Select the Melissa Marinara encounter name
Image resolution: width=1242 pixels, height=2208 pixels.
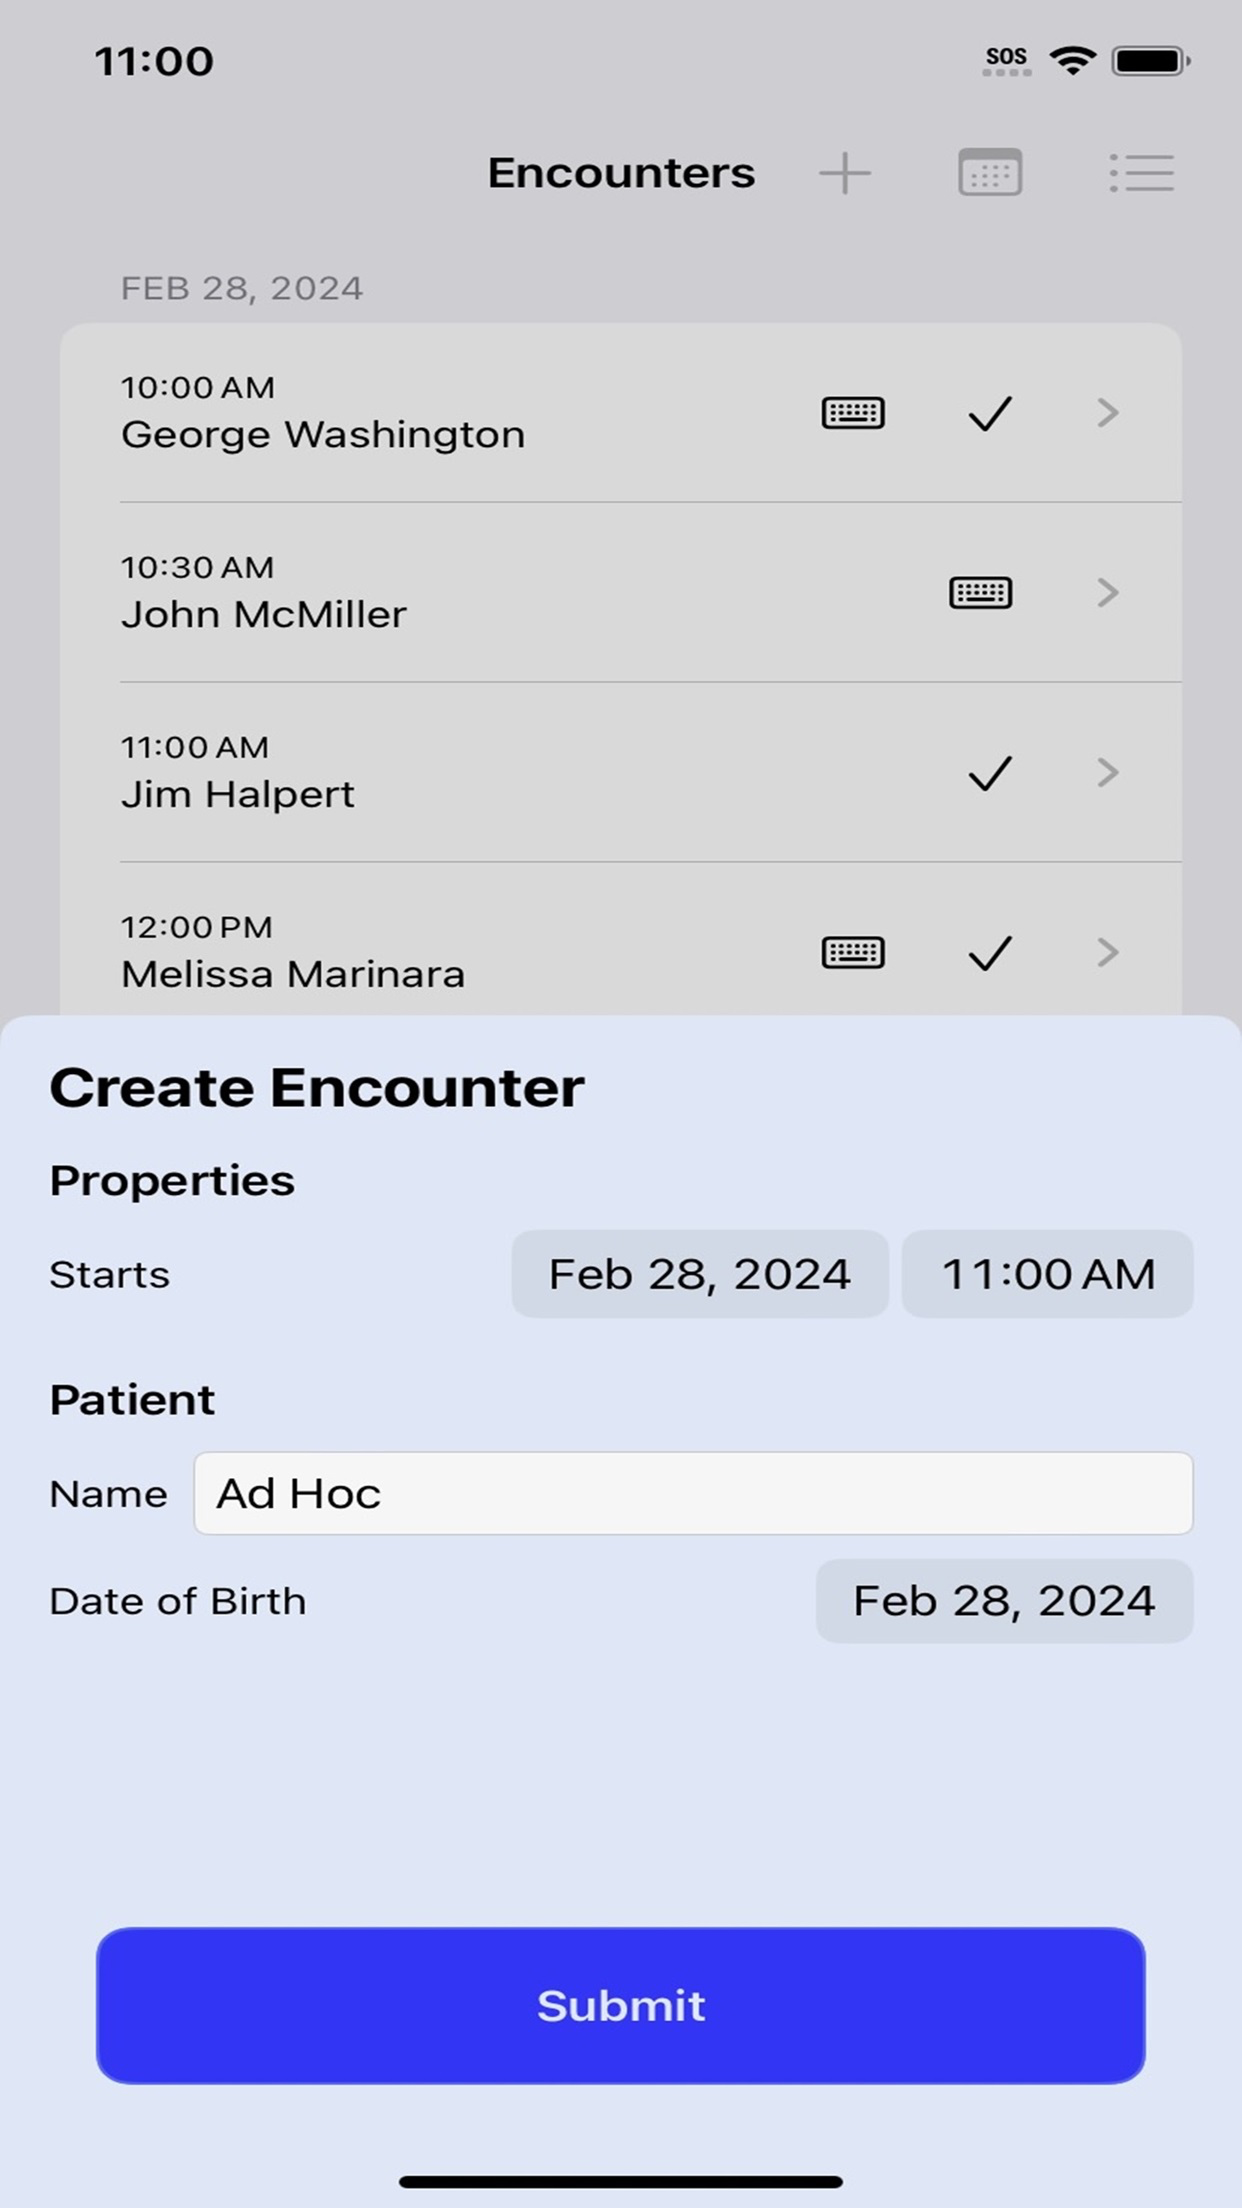pos(293,974)
